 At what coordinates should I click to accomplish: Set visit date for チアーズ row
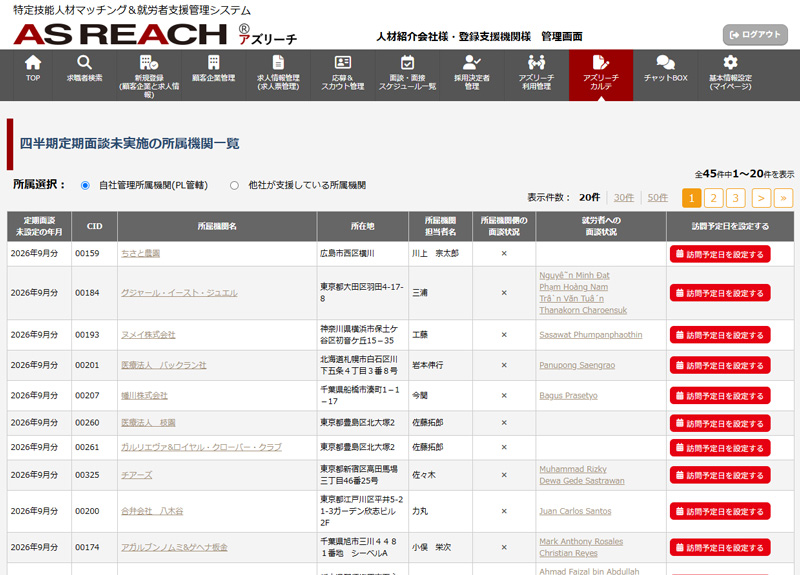[720, 475]
